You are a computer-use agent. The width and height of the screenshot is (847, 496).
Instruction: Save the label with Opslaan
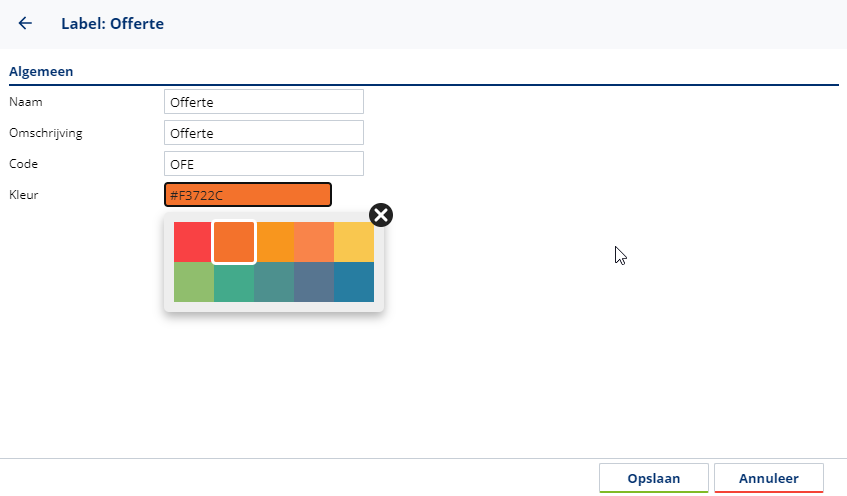tap(654, 478)
